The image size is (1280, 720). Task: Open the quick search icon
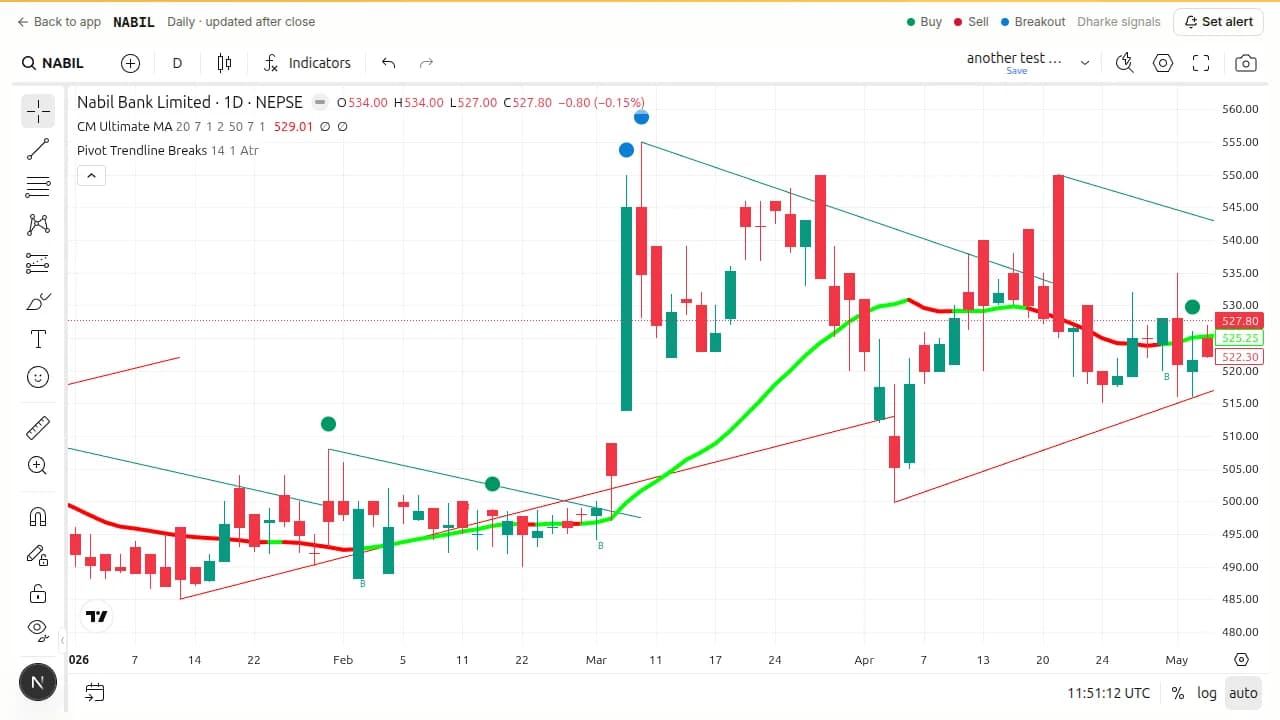pyautogui.click(x=1125, y=63)
